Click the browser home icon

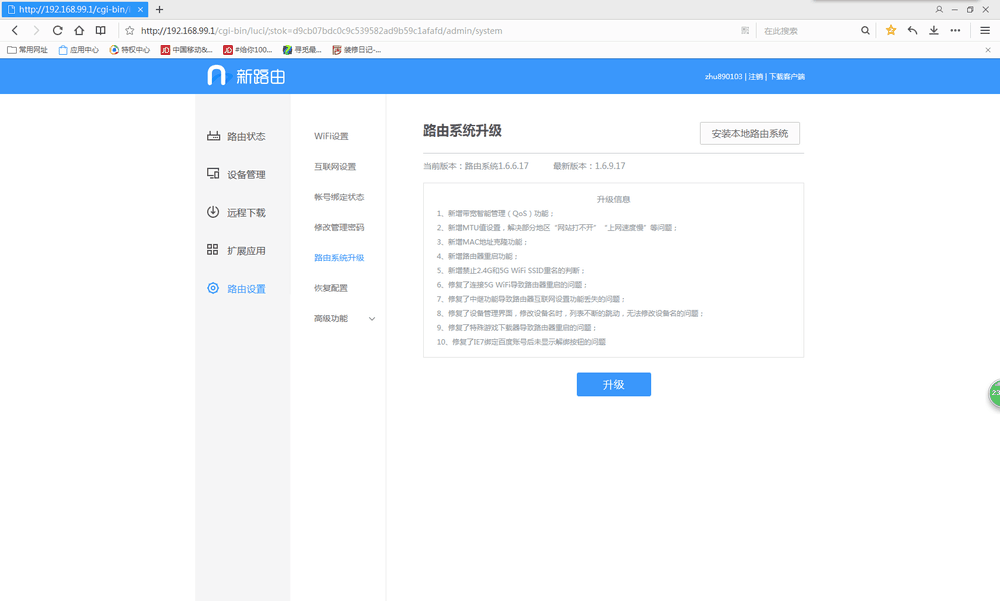79,31
